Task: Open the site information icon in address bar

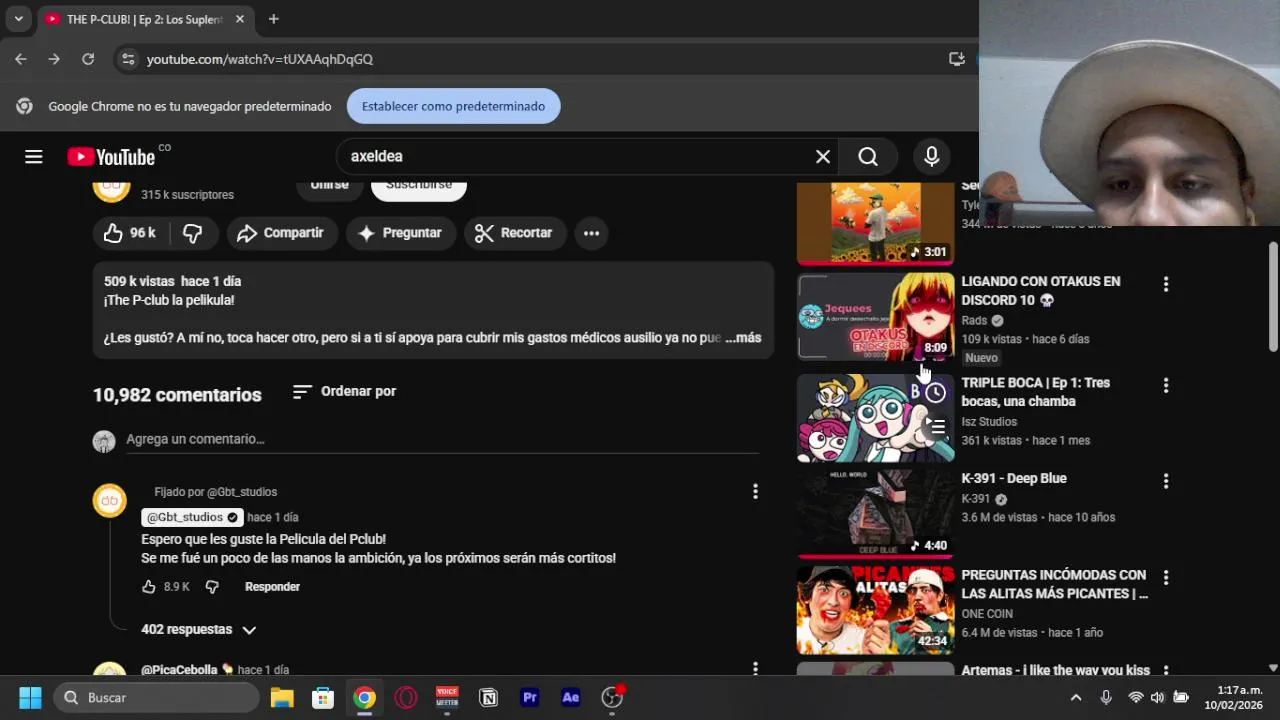Action: click(x=128, y=59)
